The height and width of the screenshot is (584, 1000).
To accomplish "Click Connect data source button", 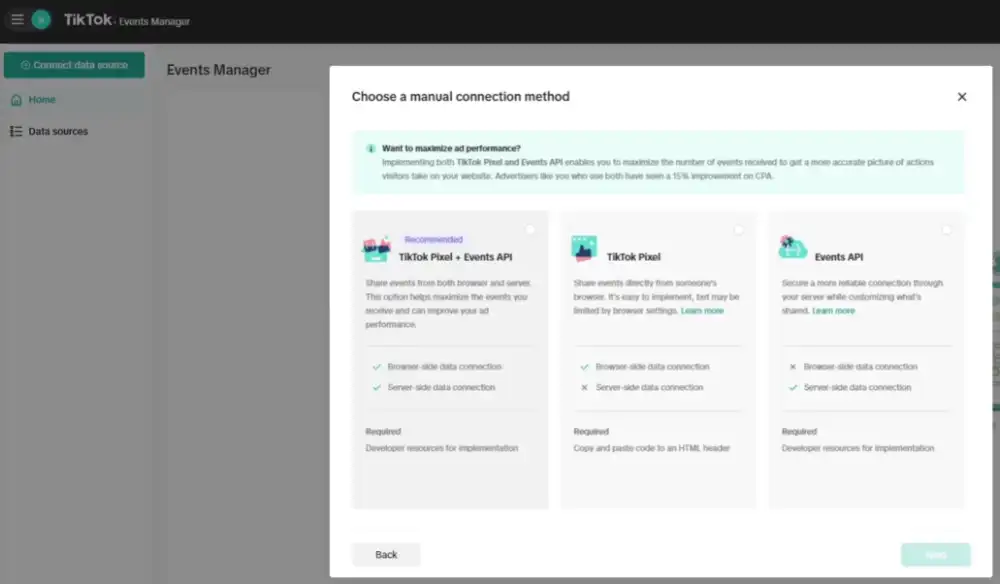I will tap(74, 65).
